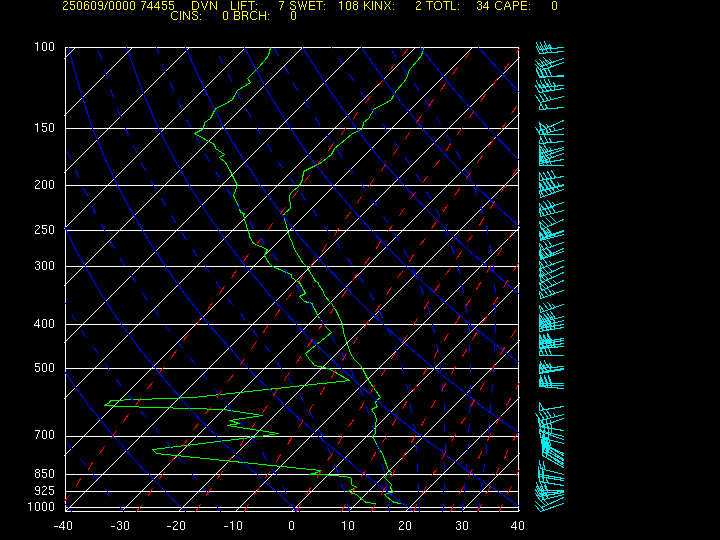Click the SWET: index label

[x=308, y=6]
